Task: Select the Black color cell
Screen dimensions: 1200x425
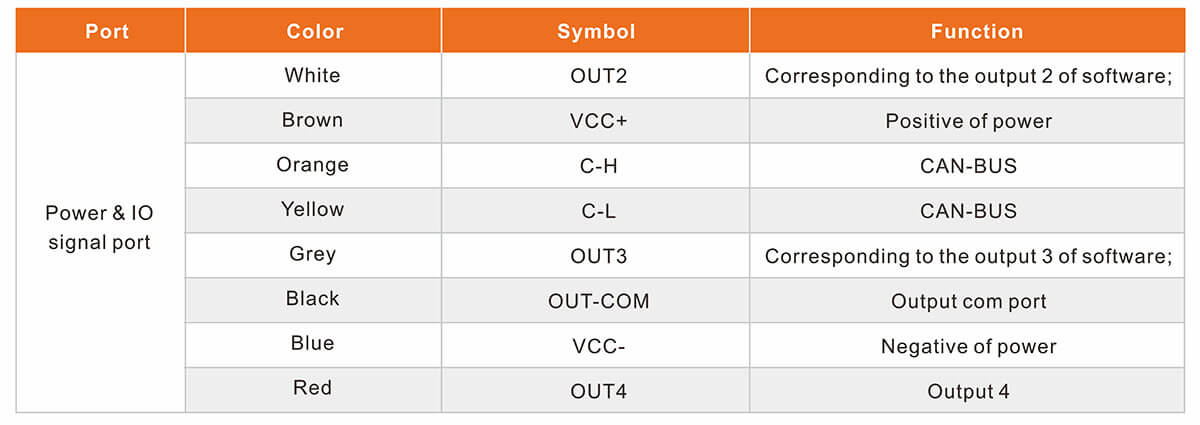Action: (313, 299)
